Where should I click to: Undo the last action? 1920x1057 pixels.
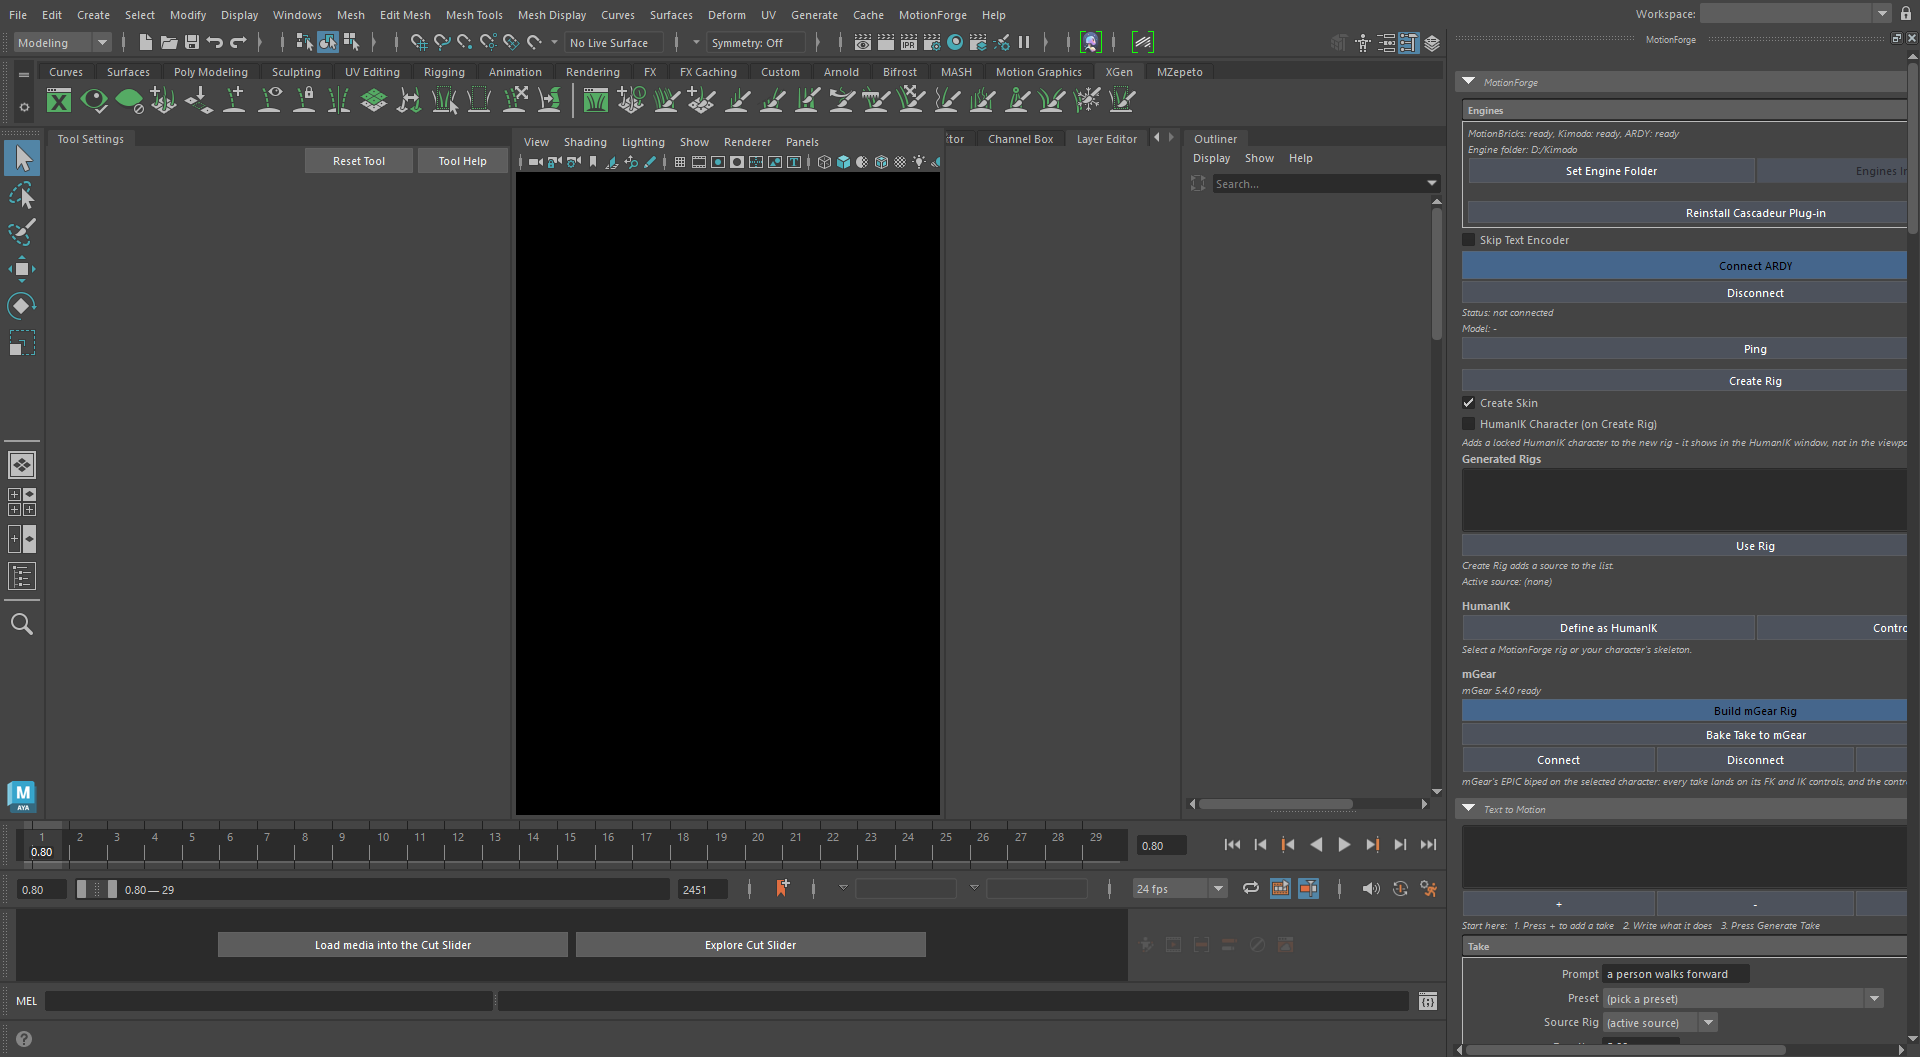215,42
